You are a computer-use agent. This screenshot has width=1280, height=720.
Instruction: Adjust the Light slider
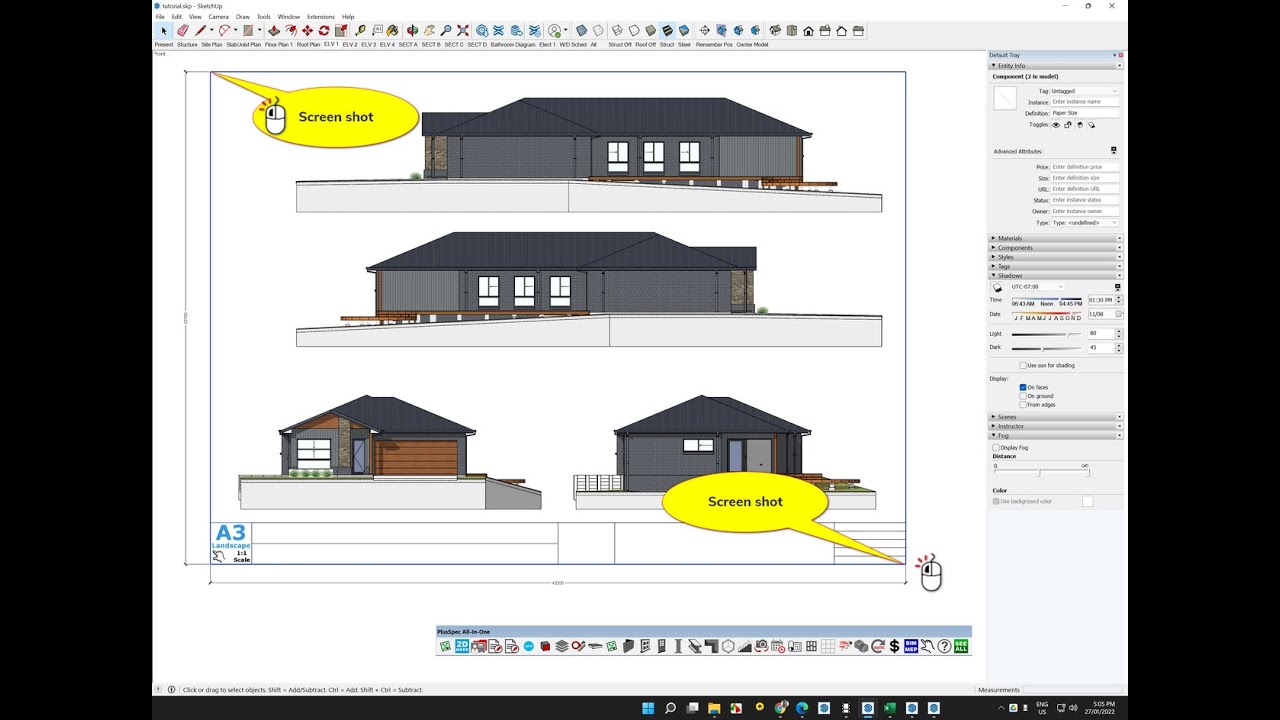pyautogui.click(x=1046, y=334)
